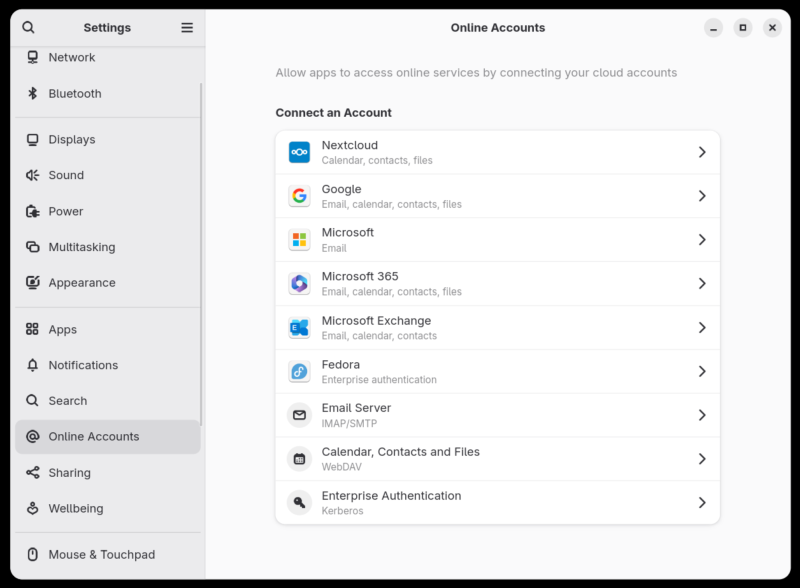This screenshot has height=588, width=800.
Task: Click the 'Wellbeing' sidebar label
Action: click(x=76, y=508)
